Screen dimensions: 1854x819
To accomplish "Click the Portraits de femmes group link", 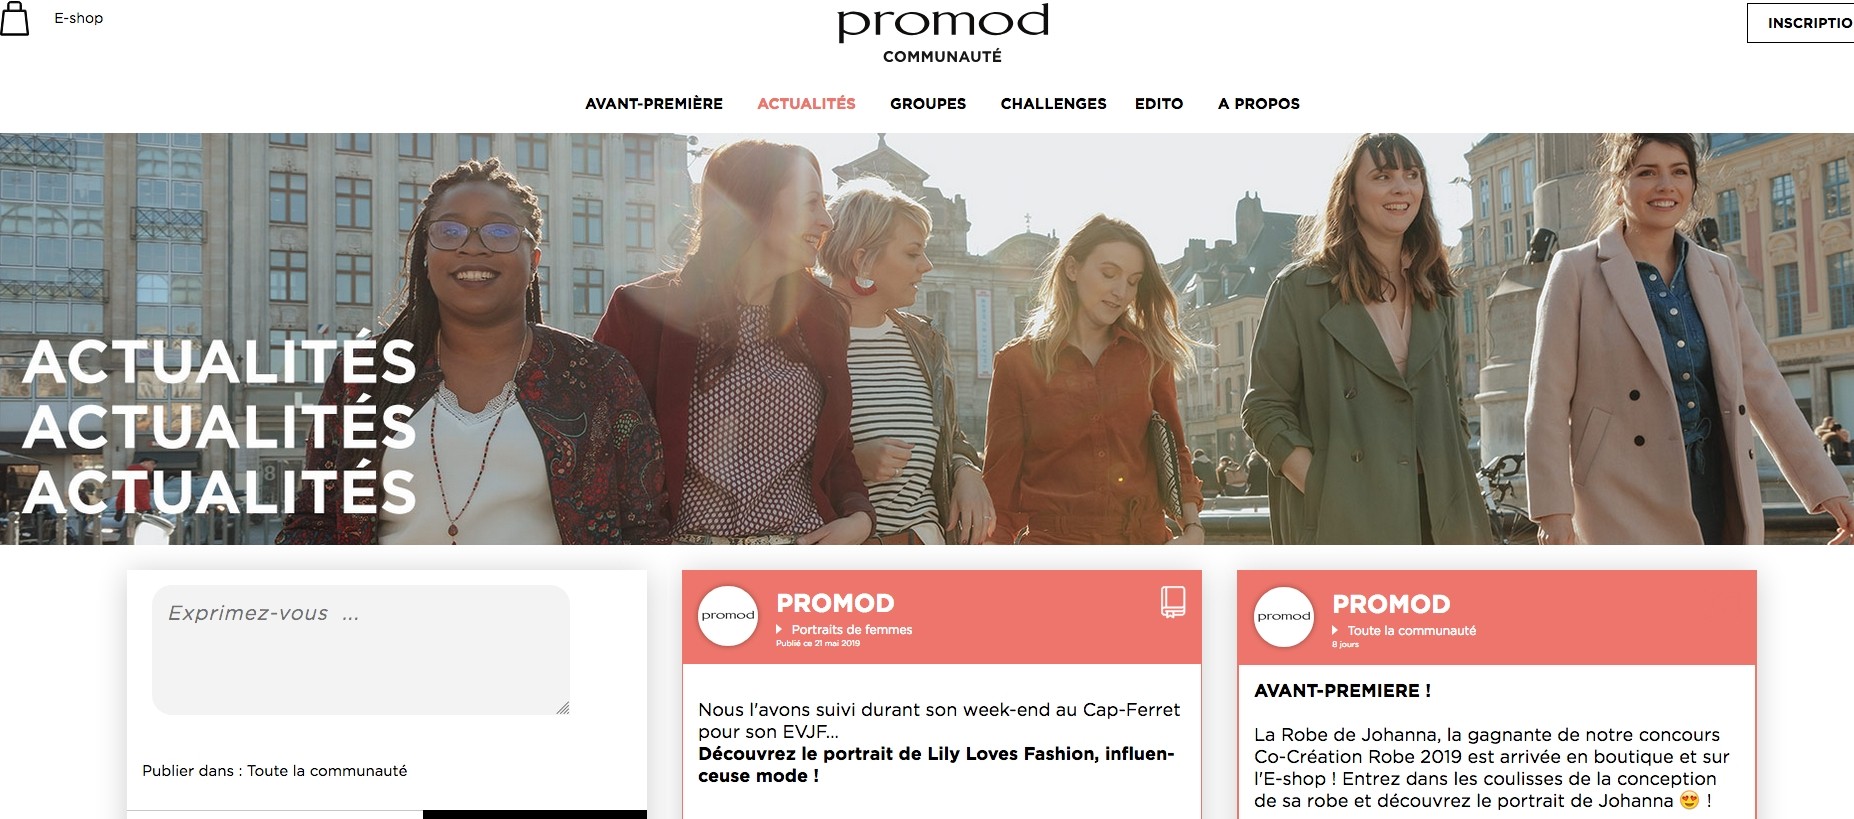I will pyautogui.click(x=852, y=630).
